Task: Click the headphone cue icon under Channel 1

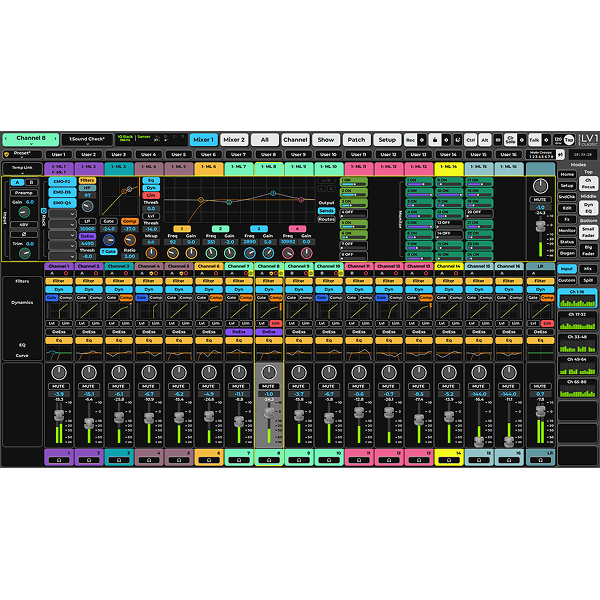Action: (59, 460)
